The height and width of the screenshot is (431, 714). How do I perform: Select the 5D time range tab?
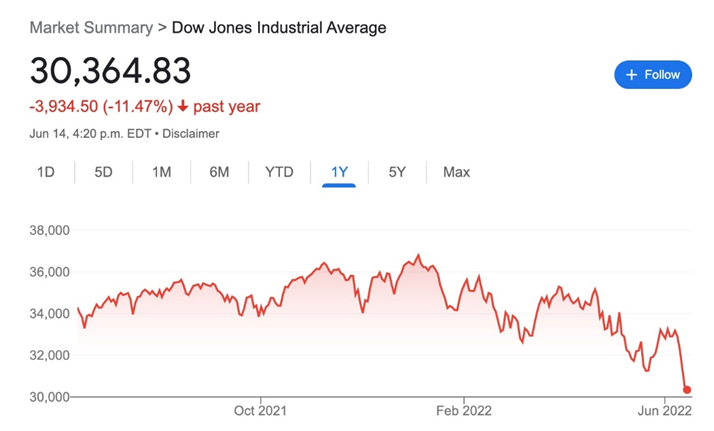click(x=103, y=172)
